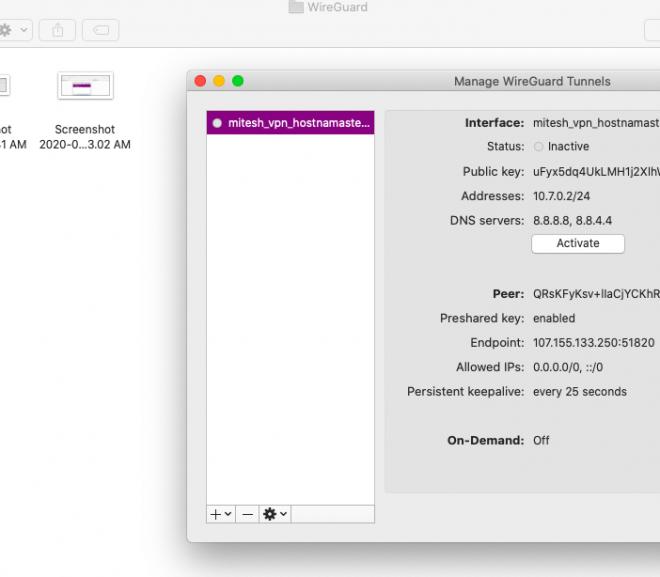
Task: Click the Finder tags toolbar icon
Action: point(101,30)
